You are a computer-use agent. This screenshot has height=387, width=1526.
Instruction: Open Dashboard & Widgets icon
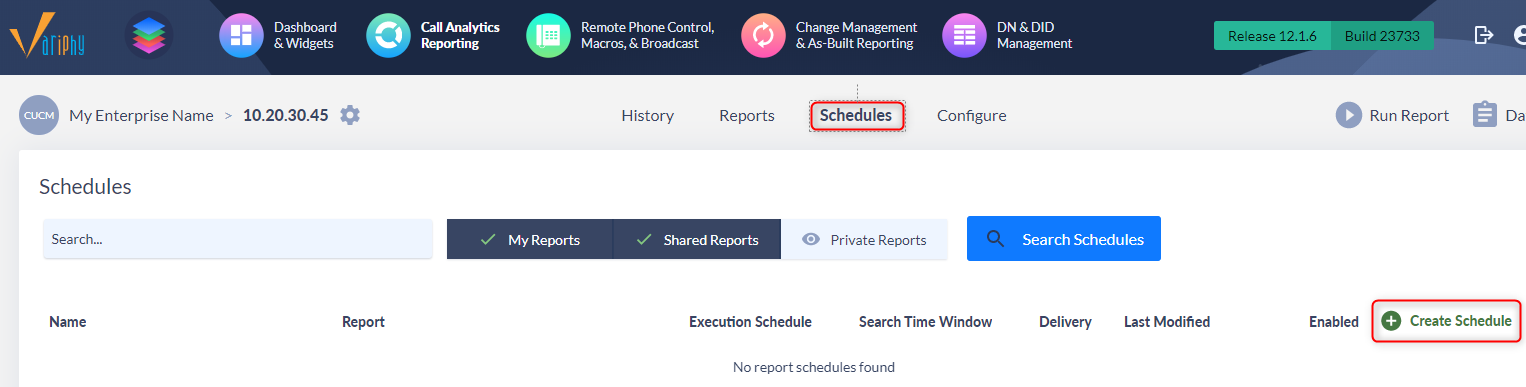point(241,35)
